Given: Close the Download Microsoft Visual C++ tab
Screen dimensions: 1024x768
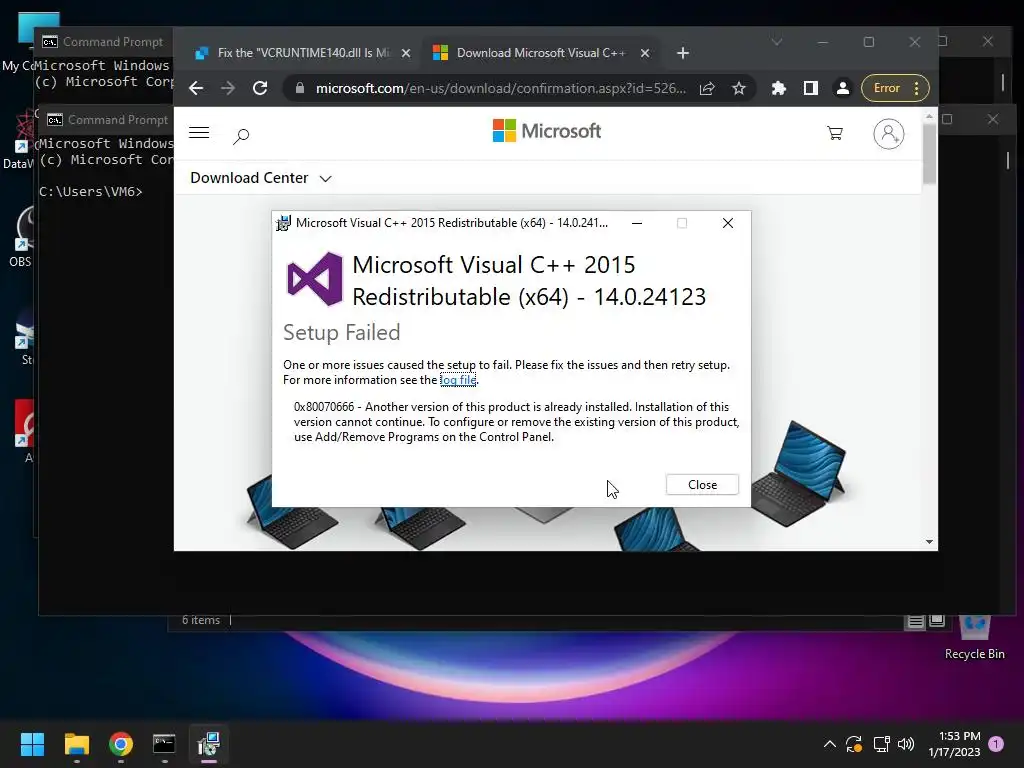Looking at the screenshot, I should pos(645,53).
